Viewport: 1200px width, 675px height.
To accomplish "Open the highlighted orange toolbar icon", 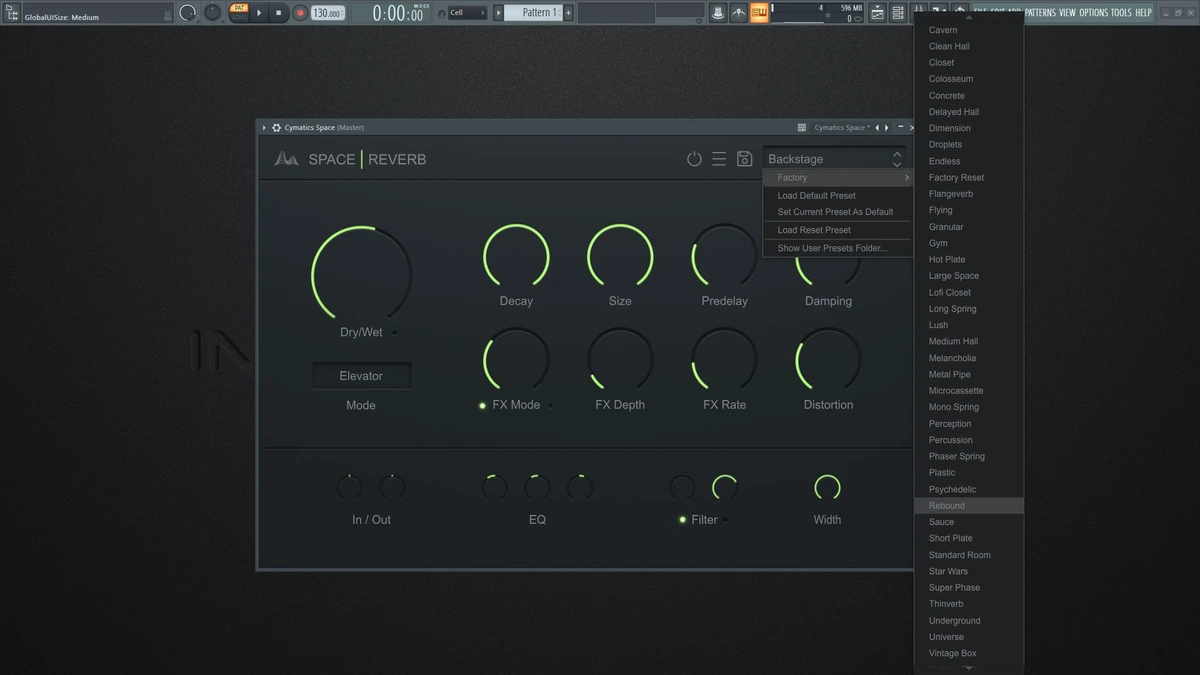I will [x=760, y=13].
